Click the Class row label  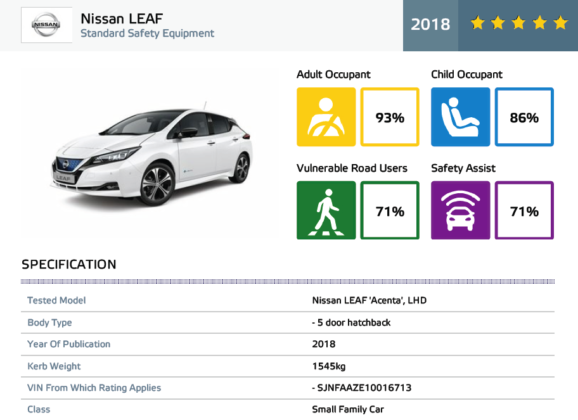(x=39, y=409)
